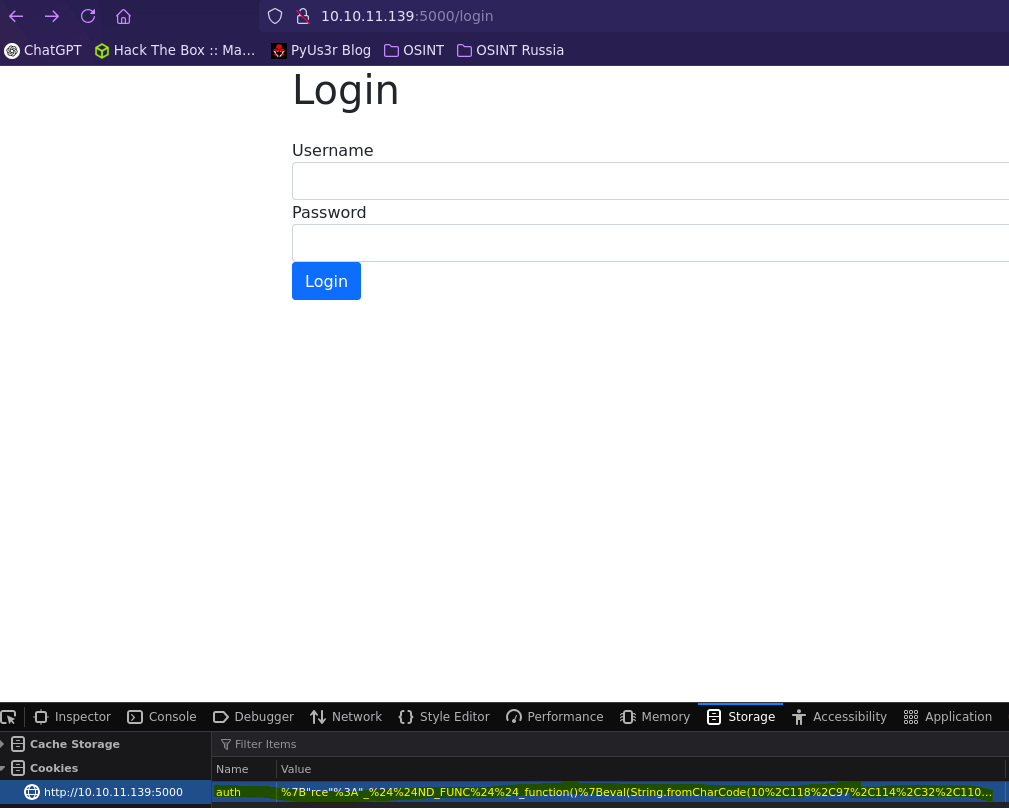
Task: Focus the Password input field
Action: coord(651,243)
